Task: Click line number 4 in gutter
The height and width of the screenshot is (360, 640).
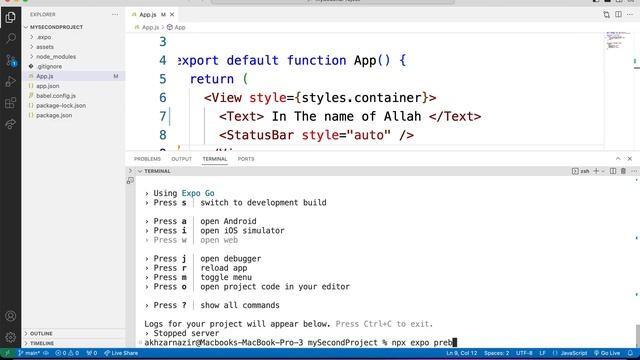Action: [163, 60]
